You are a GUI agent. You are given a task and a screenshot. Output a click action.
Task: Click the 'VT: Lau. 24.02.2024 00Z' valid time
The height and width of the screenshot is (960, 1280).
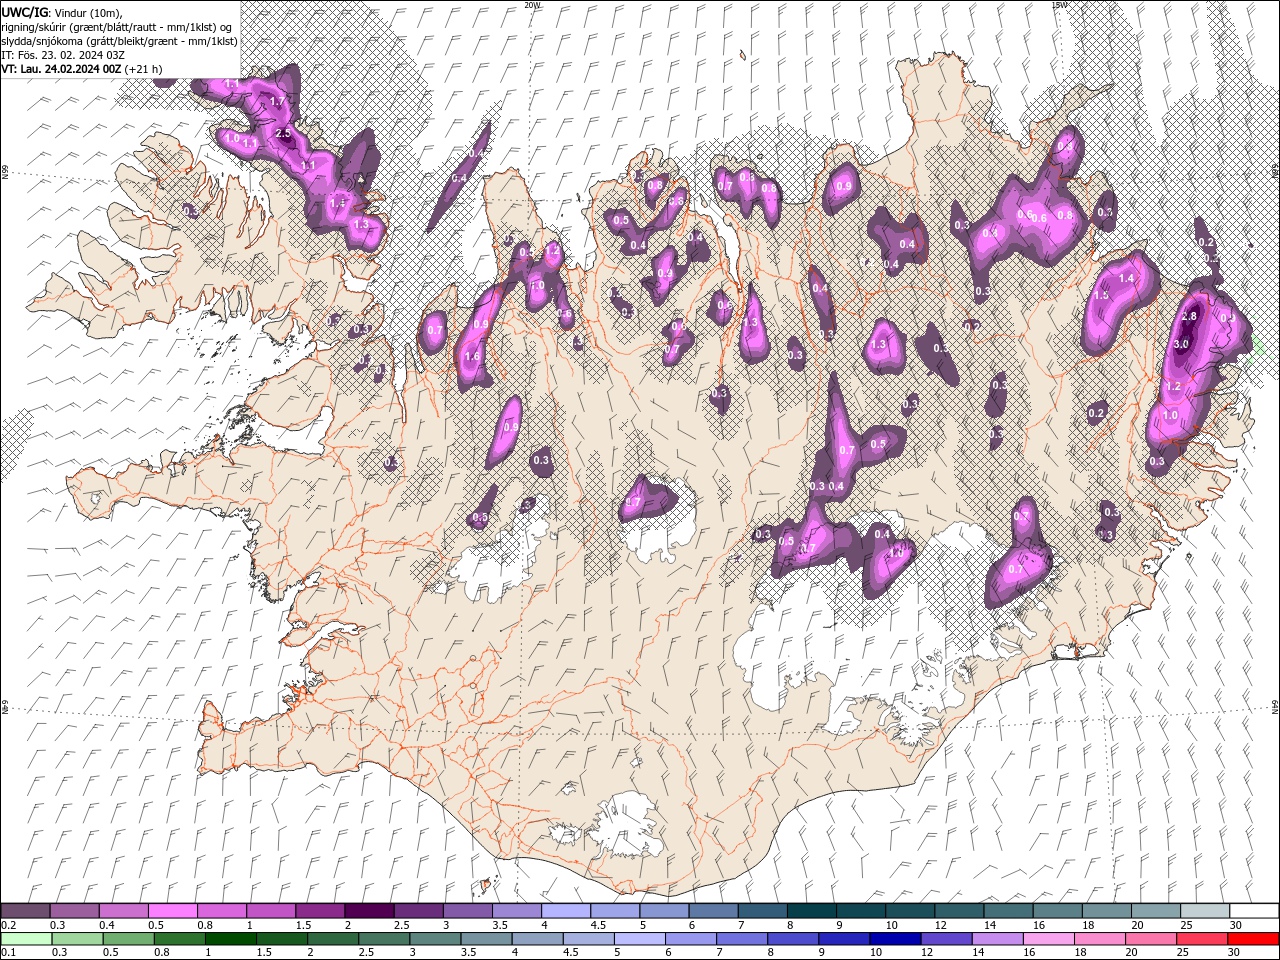(61, 69)
